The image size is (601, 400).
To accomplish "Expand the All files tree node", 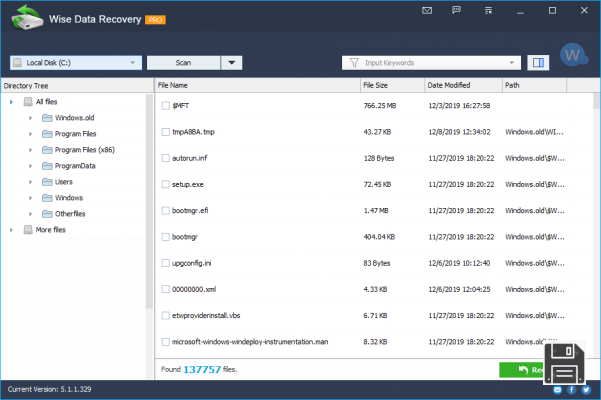I will point(11,102).
